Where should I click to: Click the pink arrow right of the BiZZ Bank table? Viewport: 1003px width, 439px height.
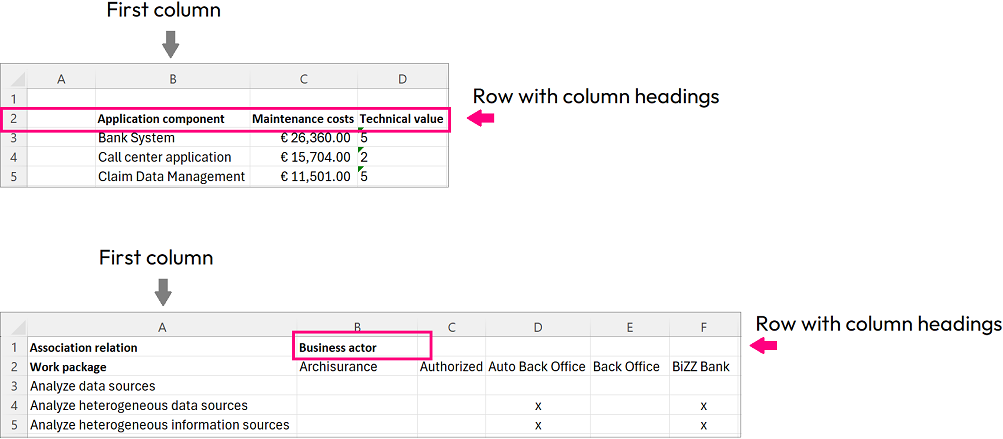click(765, 346)
